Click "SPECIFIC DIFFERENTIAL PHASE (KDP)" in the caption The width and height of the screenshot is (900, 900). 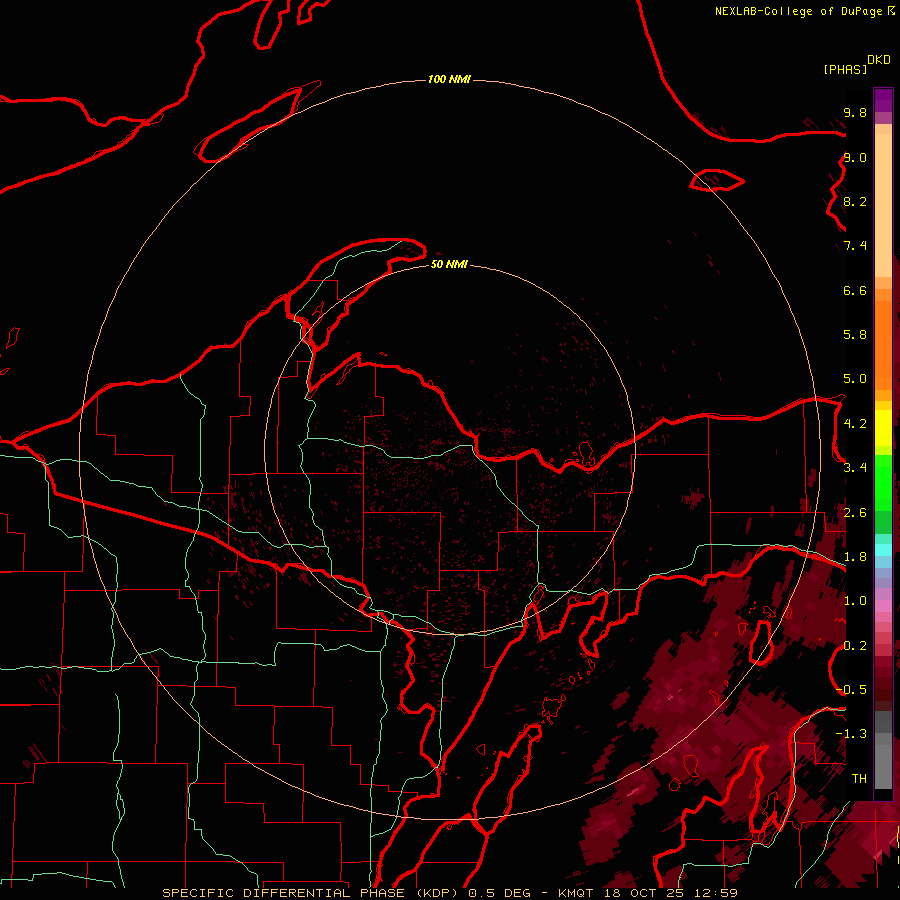311,893
